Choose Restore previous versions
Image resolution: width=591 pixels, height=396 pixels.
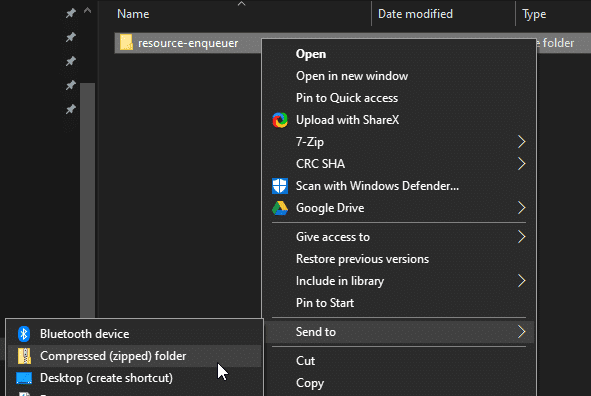[399, 259]
